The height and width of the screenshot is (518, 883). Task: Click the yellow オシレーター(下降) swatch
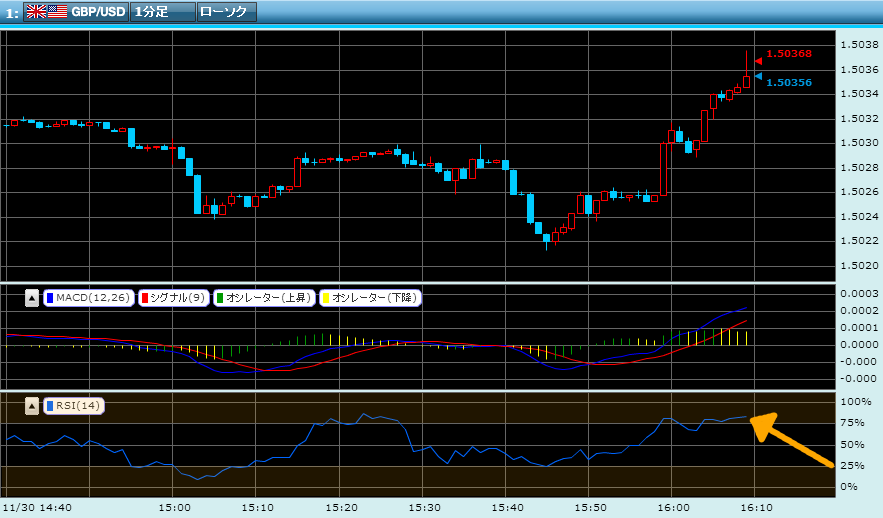pos(325,298)
